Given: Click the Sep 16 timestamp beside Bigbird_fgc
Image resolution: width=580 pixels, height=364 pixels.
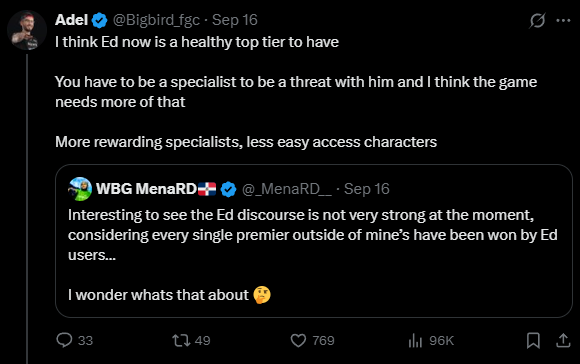Looking at the screenshot, I should click(x=235, y=20).
